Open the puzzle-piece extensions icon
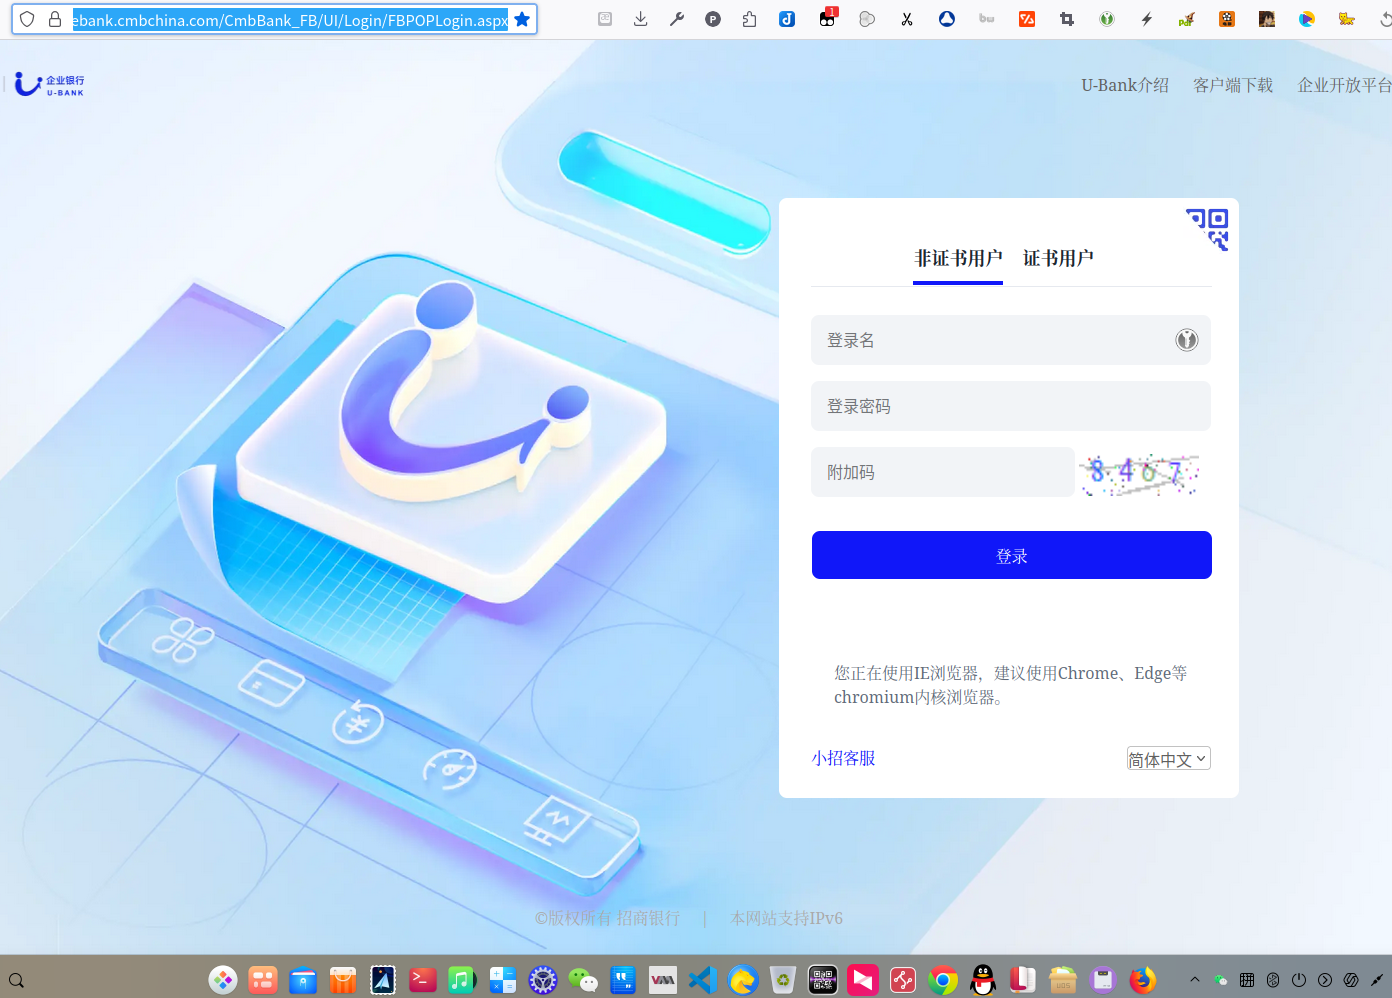The width and height of the screenshot is (1392, 998). (749, 19)
